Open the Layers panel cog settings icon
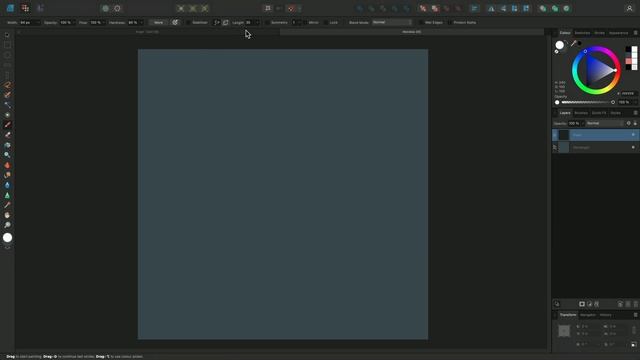Image resolution: width=640 pixels, height=360 pixels. (x=629, y=123)
